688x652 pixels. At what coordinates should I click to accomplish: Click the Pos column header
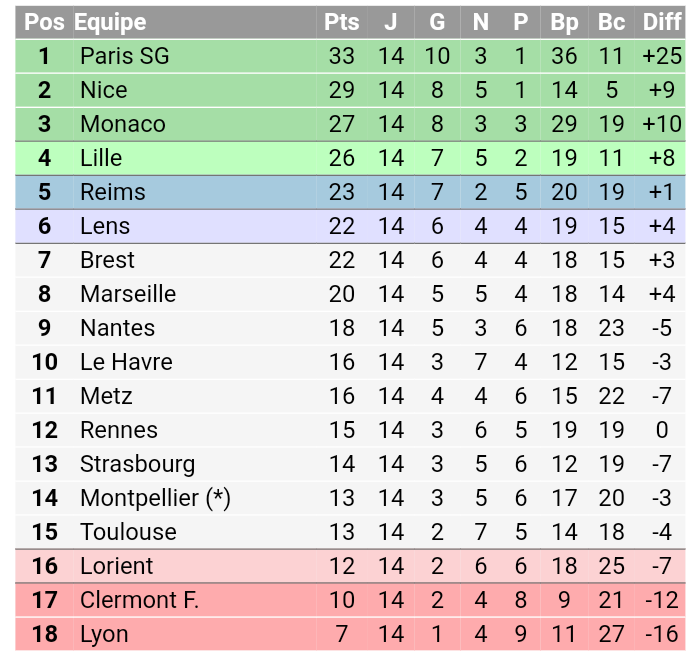(44, 22)
